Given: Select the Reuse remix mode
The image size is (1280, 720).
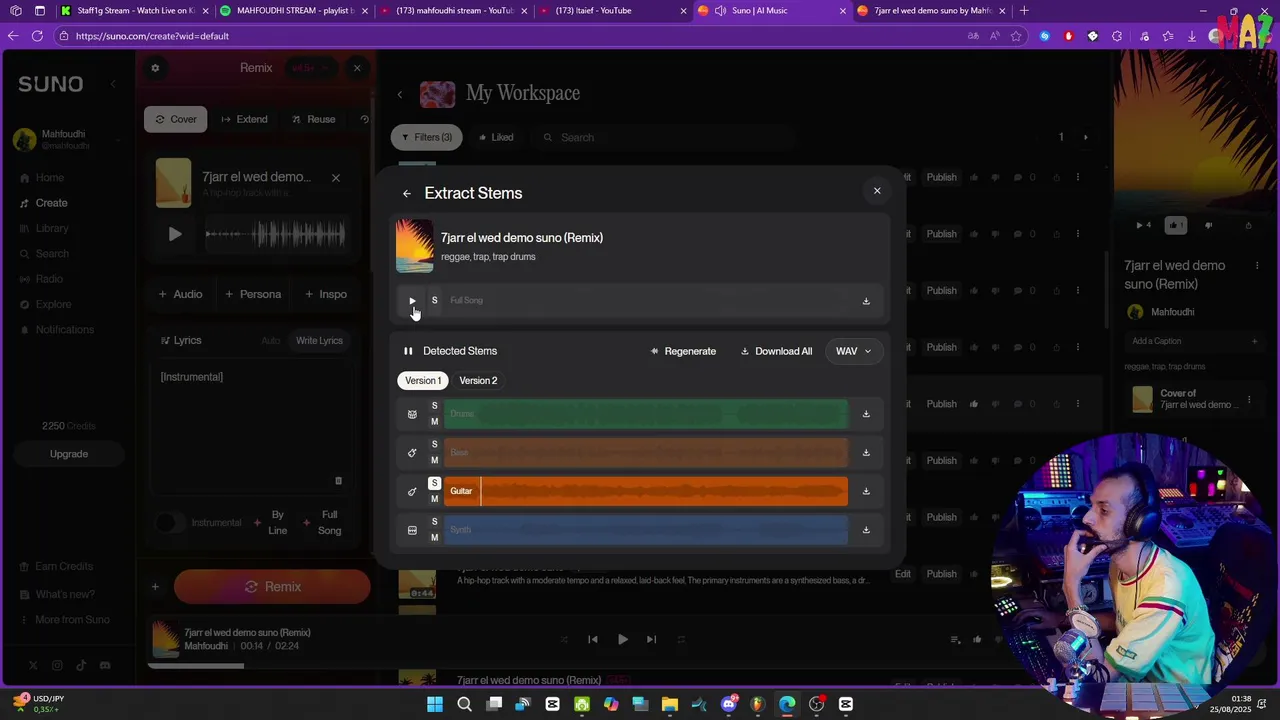Looking at the screenshot, I should tap(313, 120).
